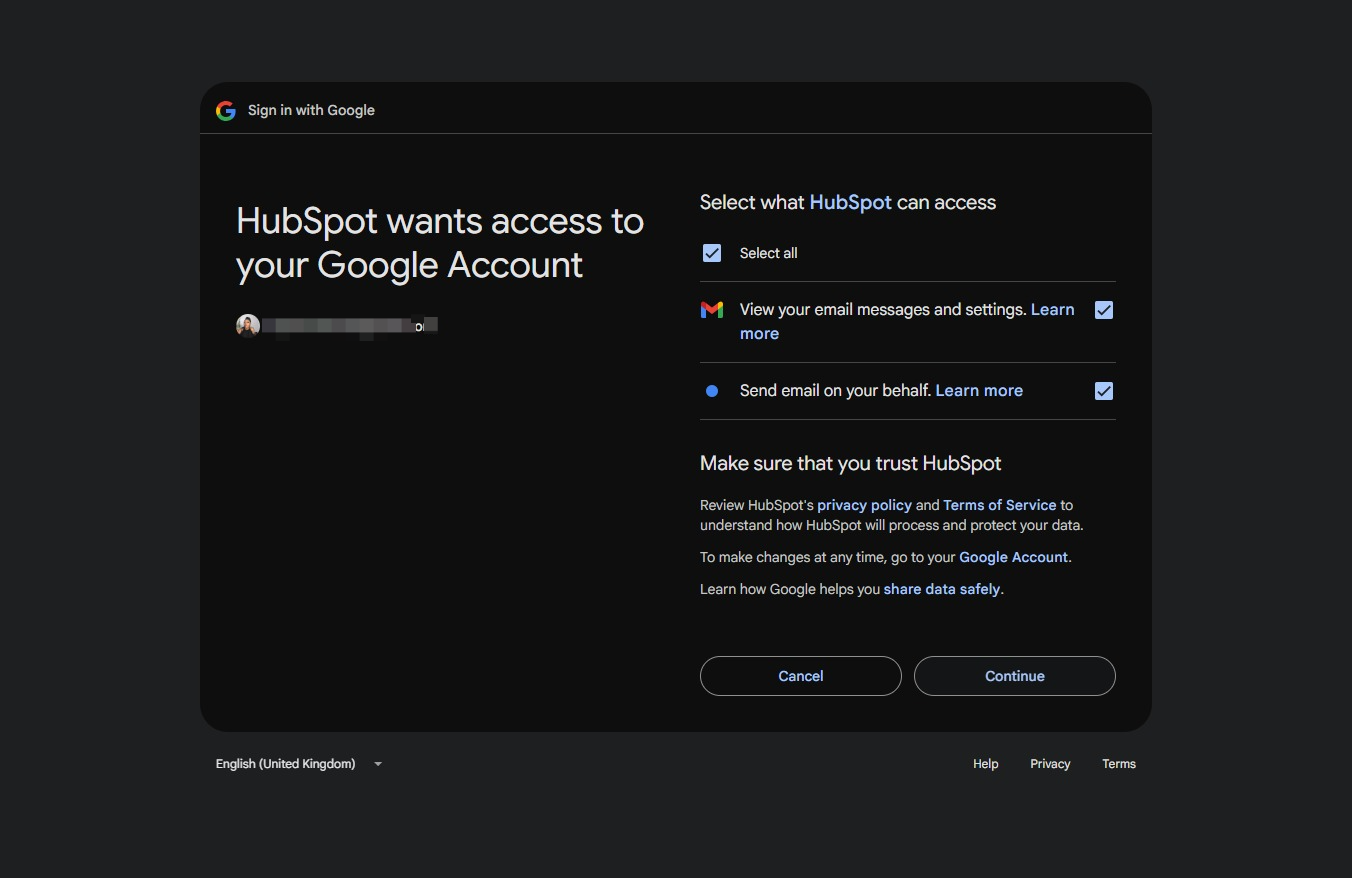The width and height of the screenshot is (1352, 878).
Task: Open the Terms footer link
Action: (x=1119, y=764)
